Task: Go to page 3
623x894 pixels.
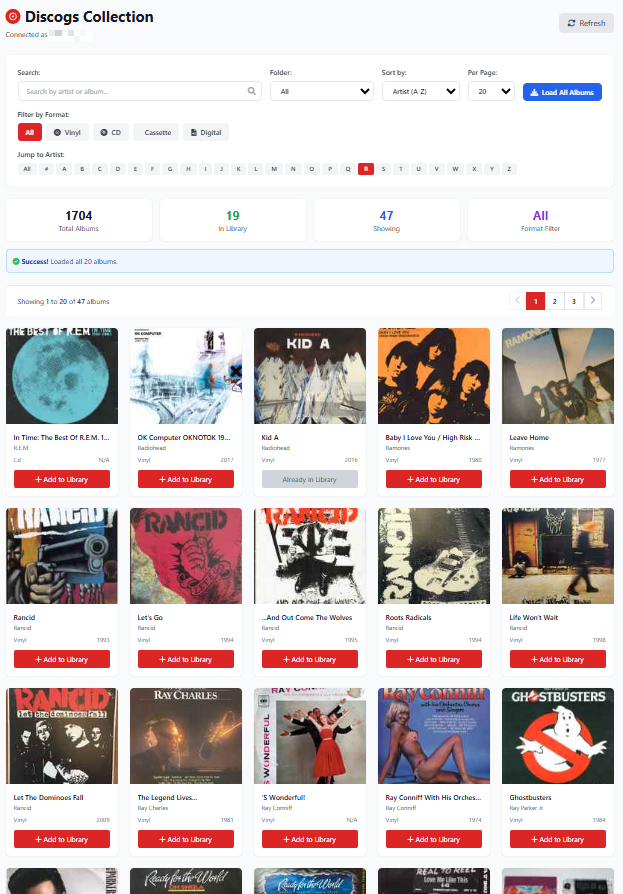Action: click(573, 301)
